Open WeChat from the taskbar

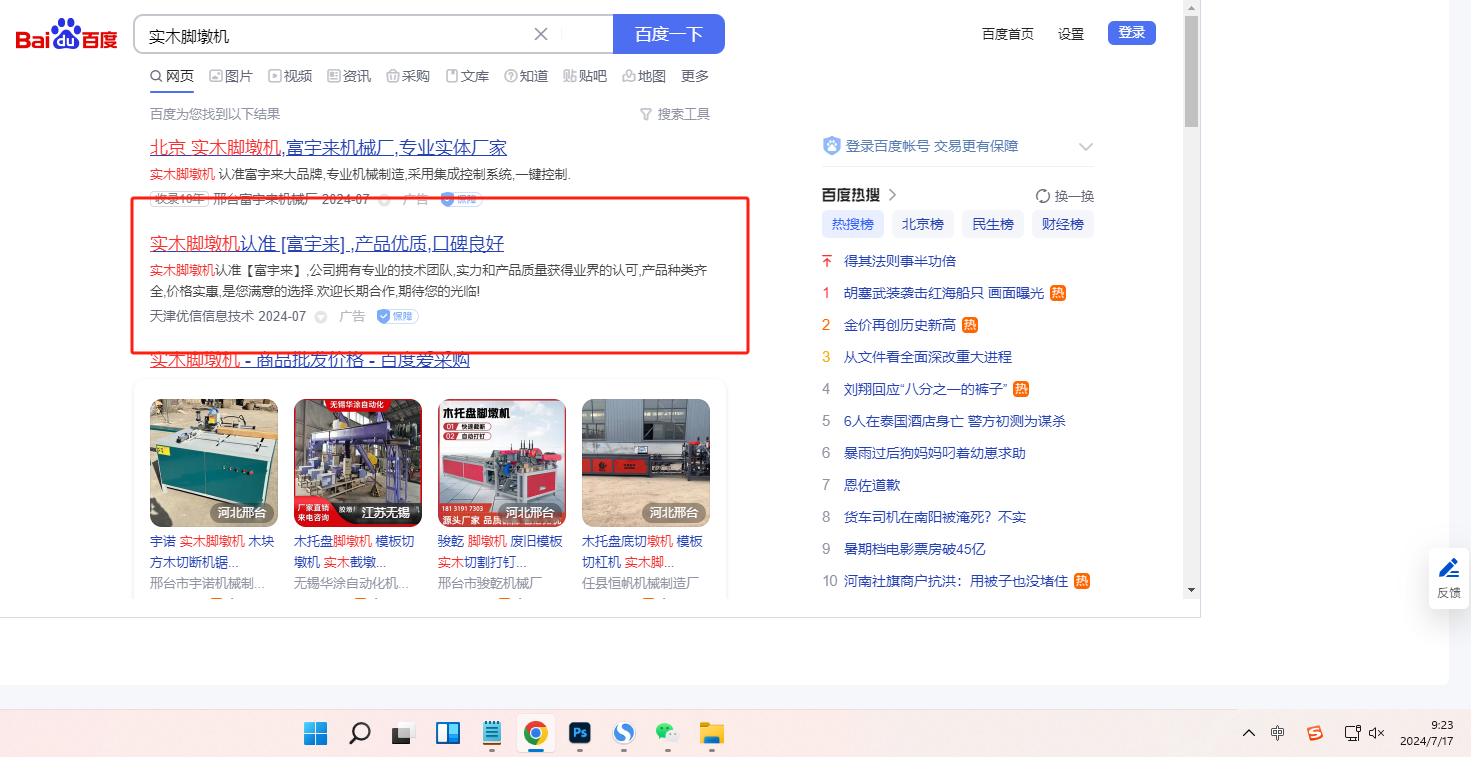(667, 733)
